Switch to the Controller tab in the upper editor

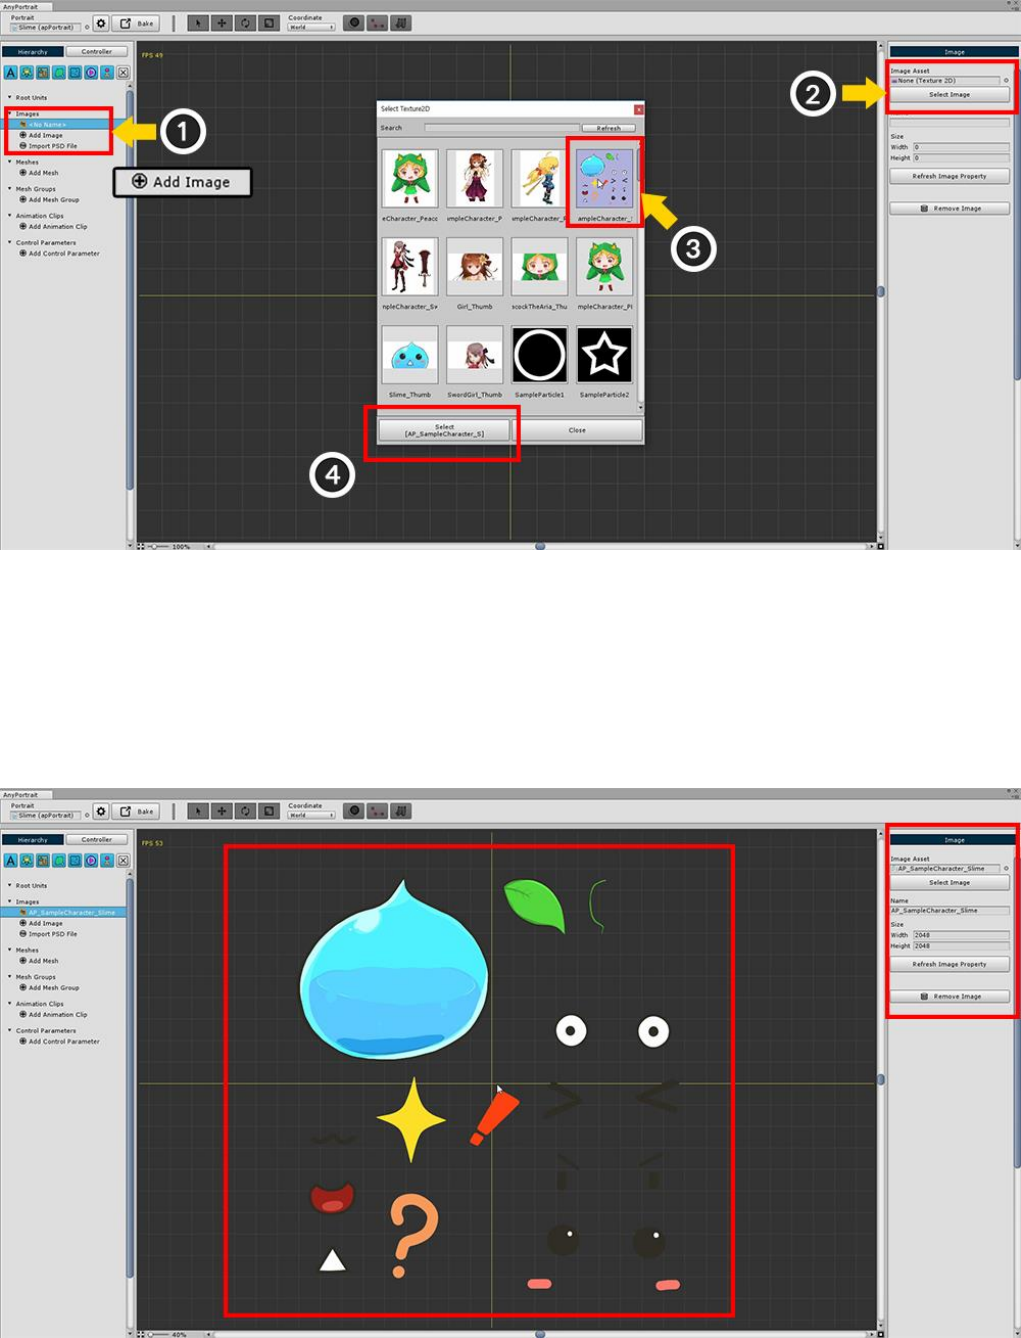point(97,51)
